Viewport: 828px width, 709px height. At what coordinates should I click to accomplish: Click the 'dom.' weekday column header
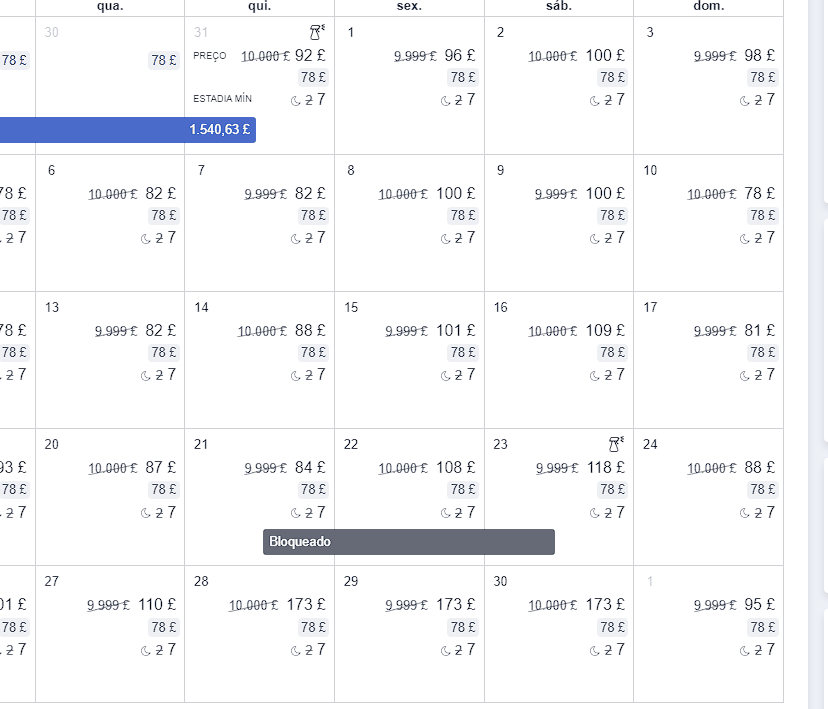(709, 6)
